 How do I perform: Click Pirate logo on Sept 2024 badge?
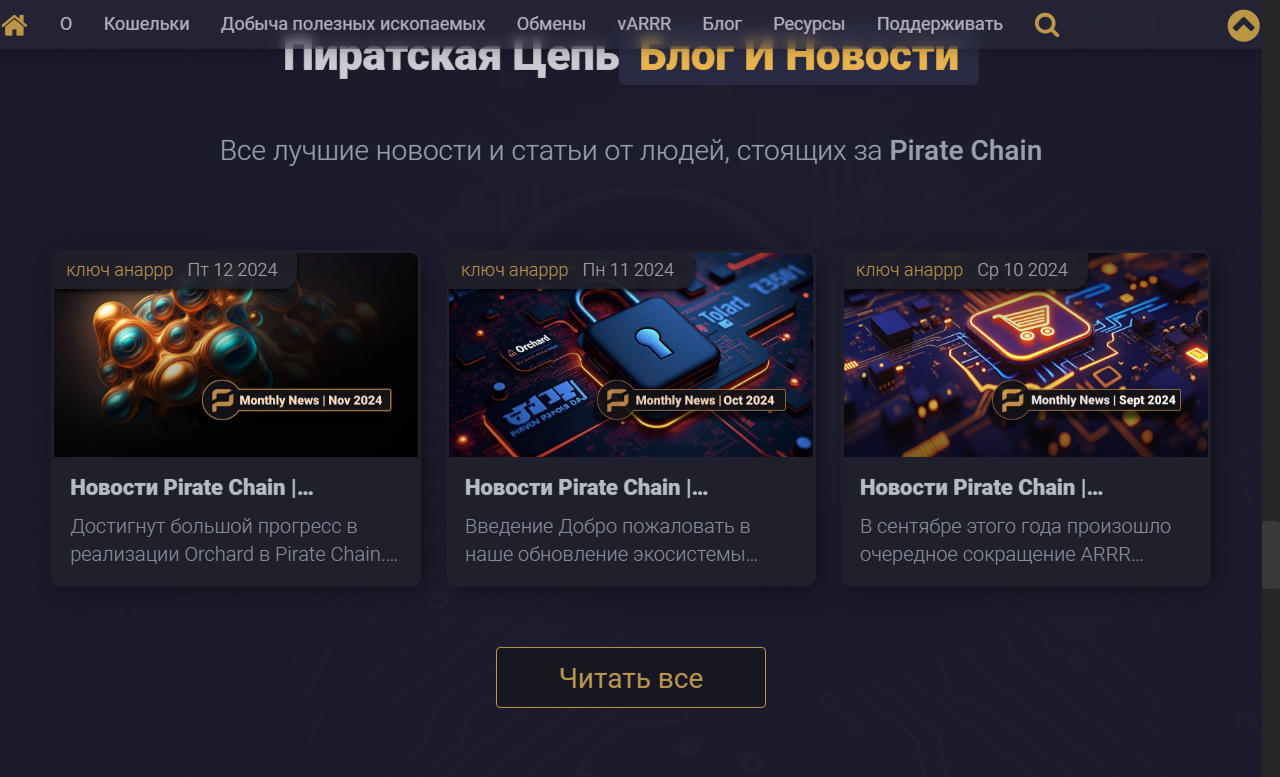(x=1012, y=400)
